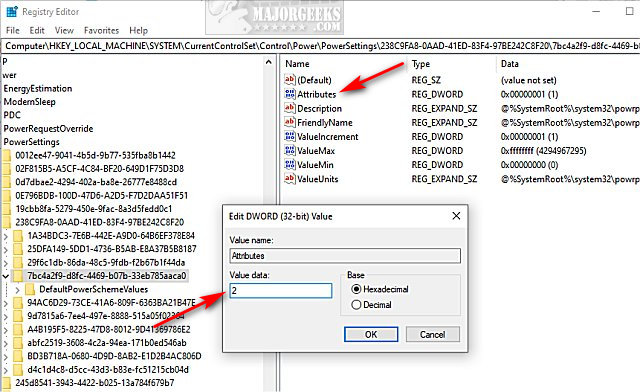
Task: Click folder icon of 94AC6D29-73CE key
Action: (x=18, y=303)
